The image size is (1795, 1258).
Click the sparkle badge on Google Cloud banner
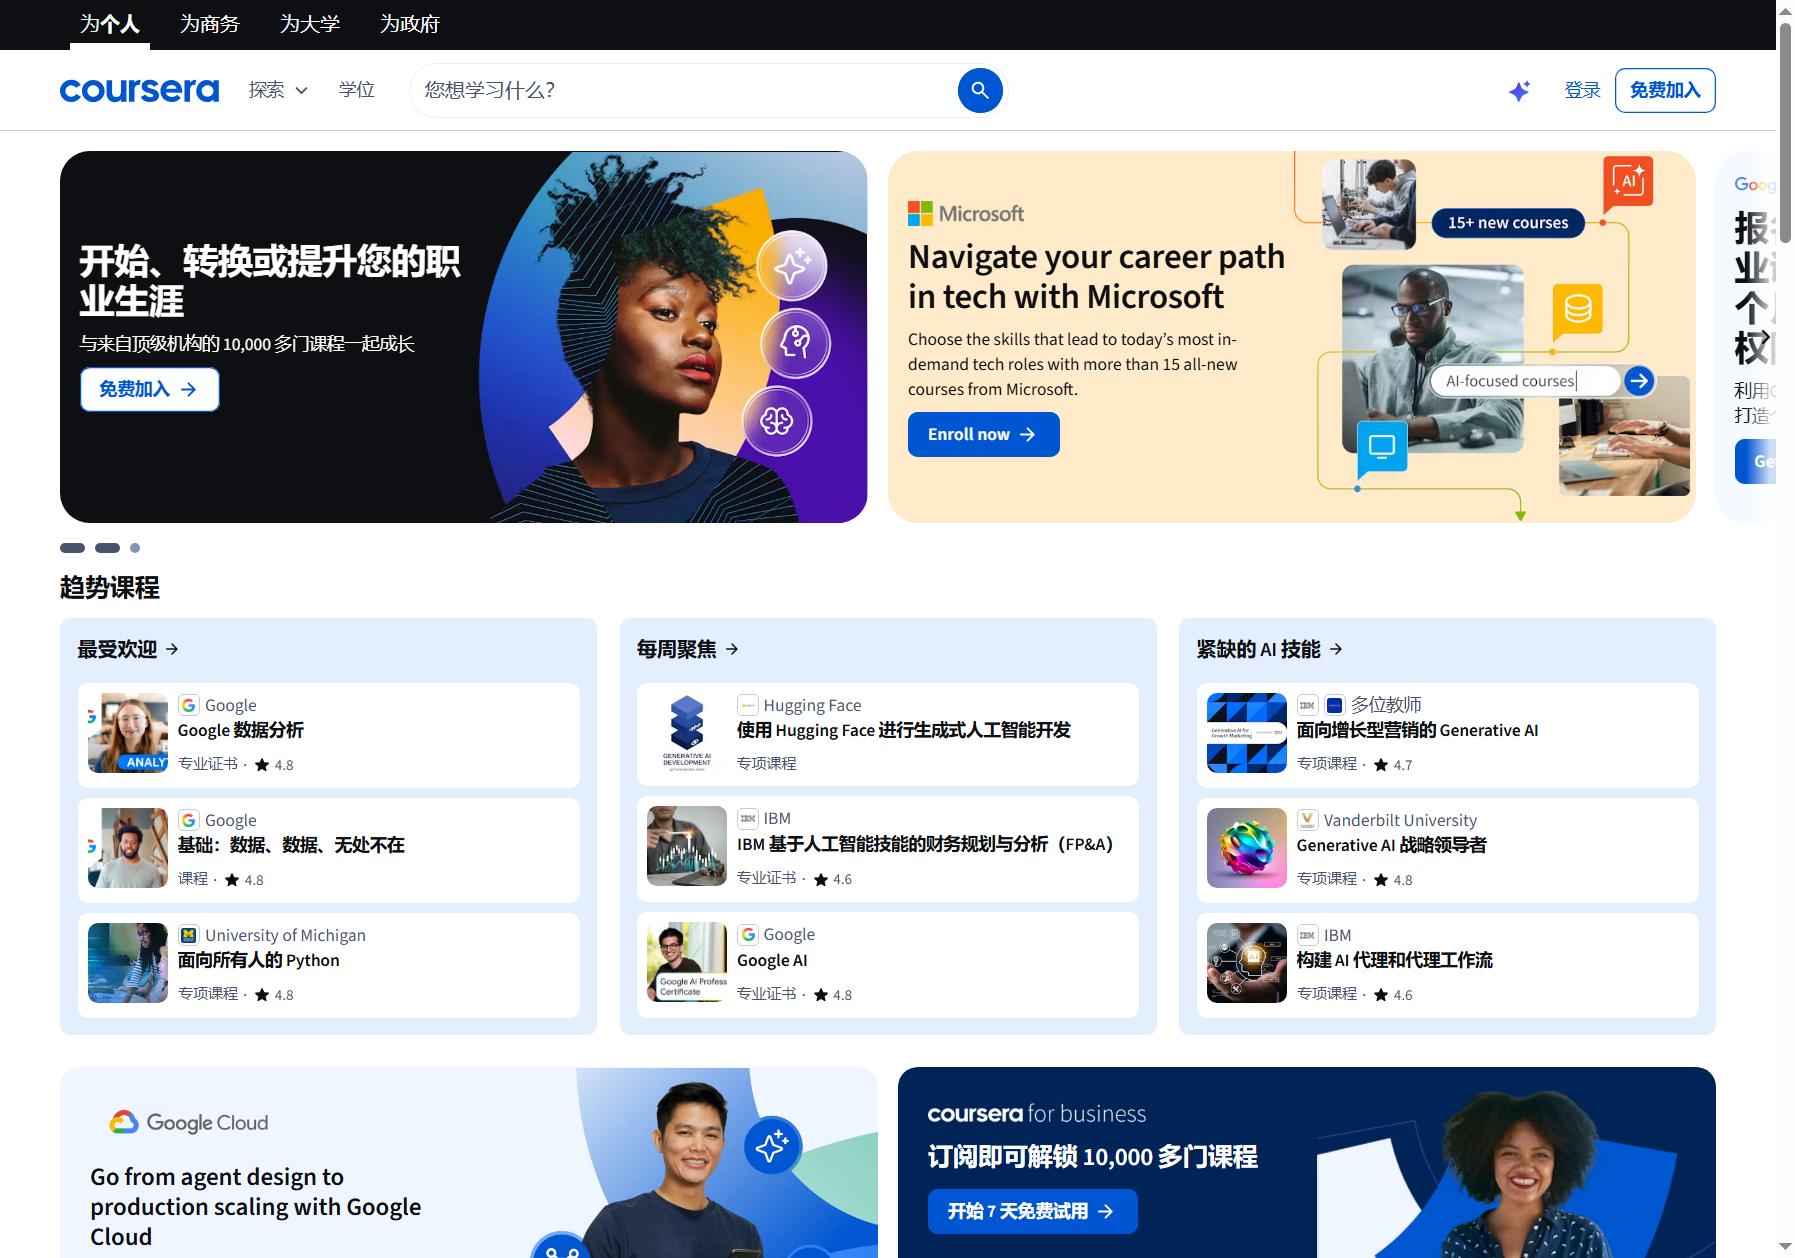[x=773, y=1145]
